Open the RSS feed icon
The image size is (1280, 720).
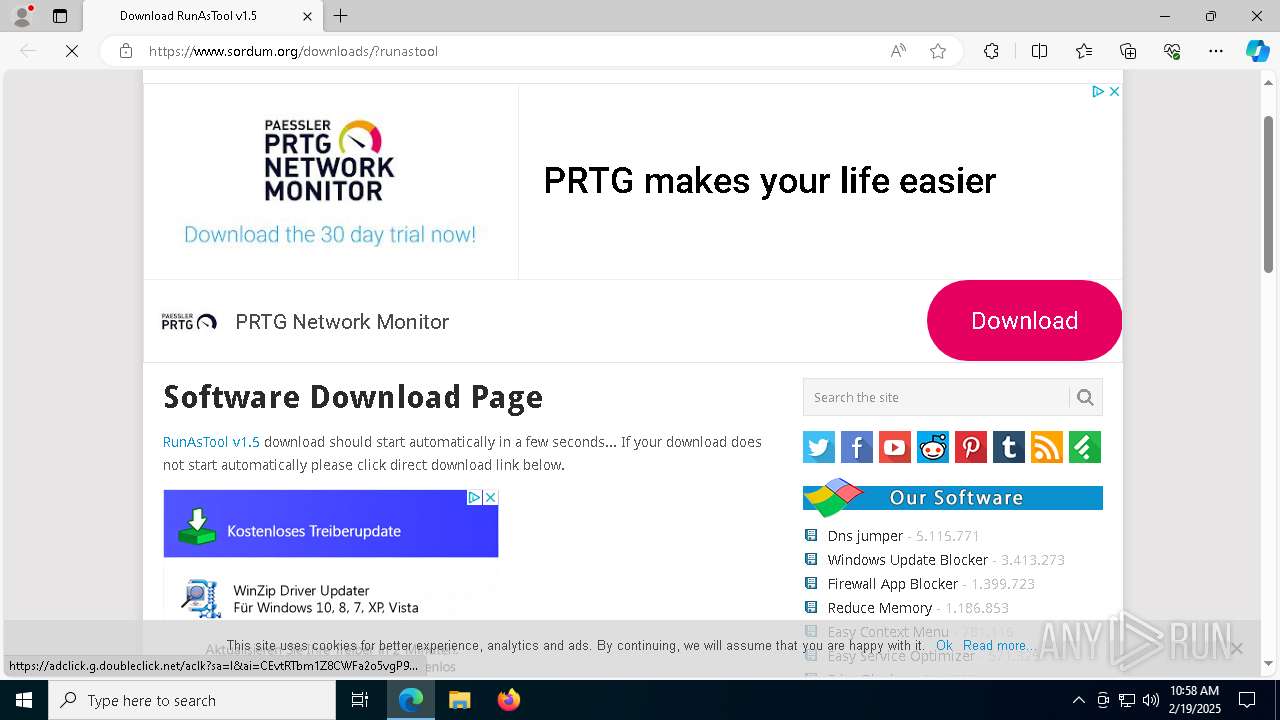coord(1047,447)
